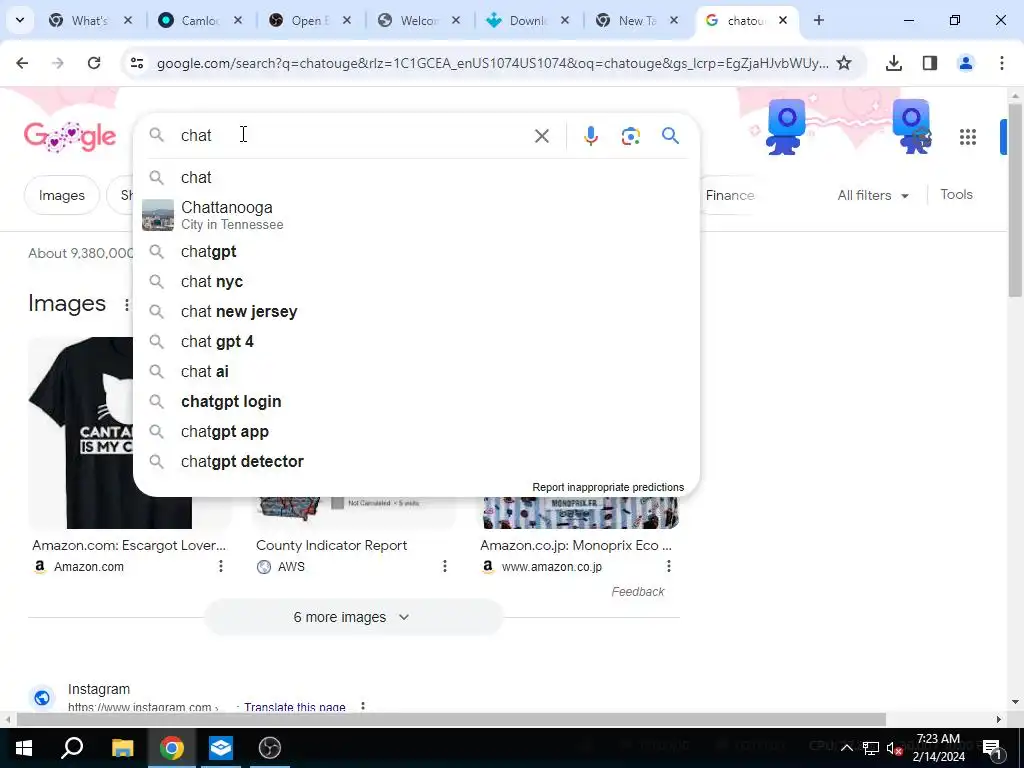Screen dimensions: 1024x768
Task: Choose the 'chatgpt login' suggestion
Action: [416, 402]
